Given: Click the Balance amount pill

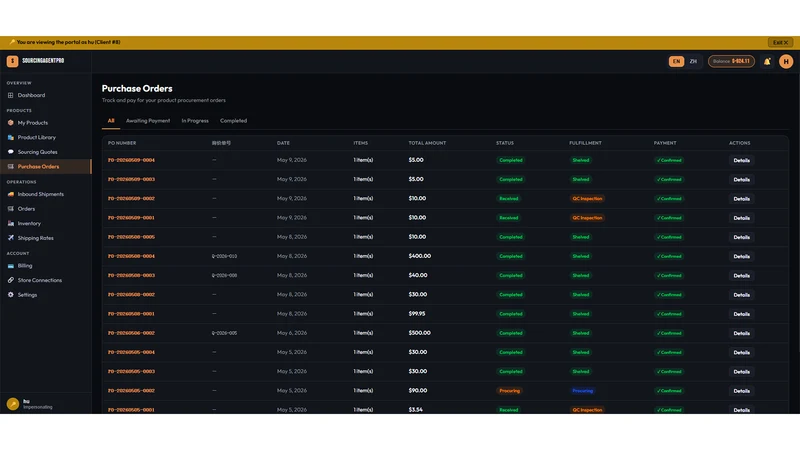Looking at the screenshot, I should [x=731, y=61].
